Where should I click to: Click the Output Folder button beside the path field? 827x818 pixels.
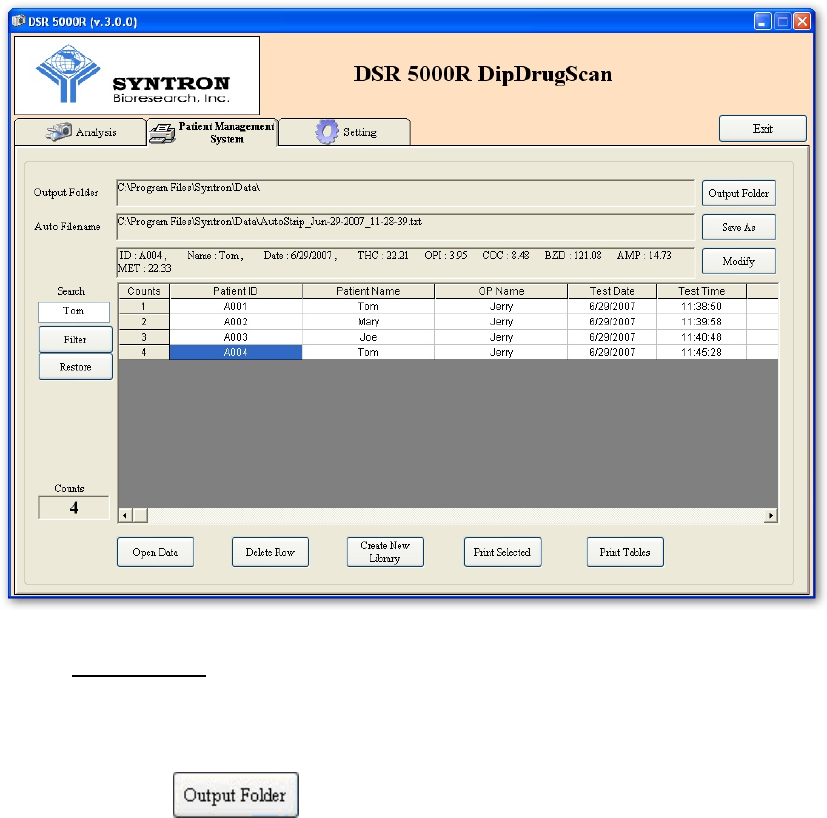tap(738, 193)
